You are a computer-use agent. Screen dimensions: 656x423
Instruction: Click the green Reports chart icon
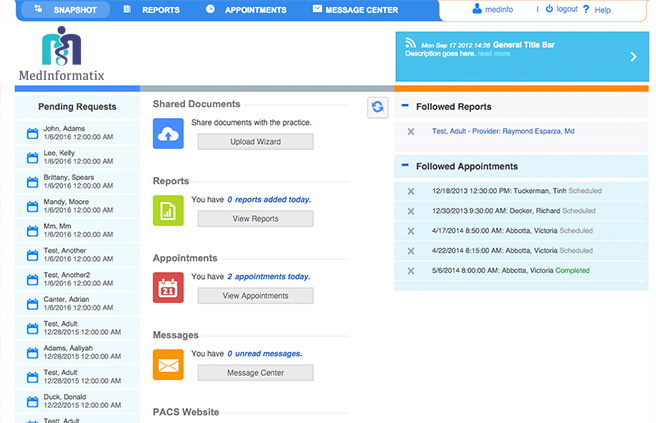coord(167,210)
